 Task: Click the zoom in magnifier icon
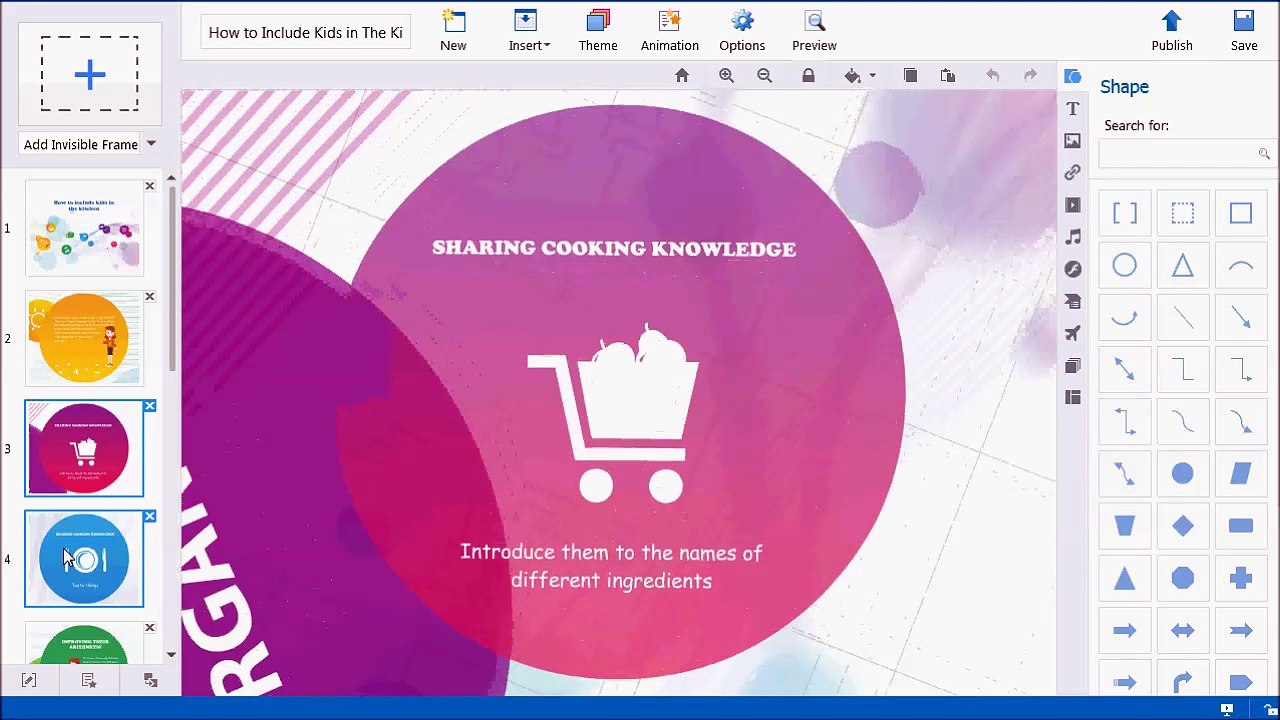pyautogui.click(x=727, y=76)
